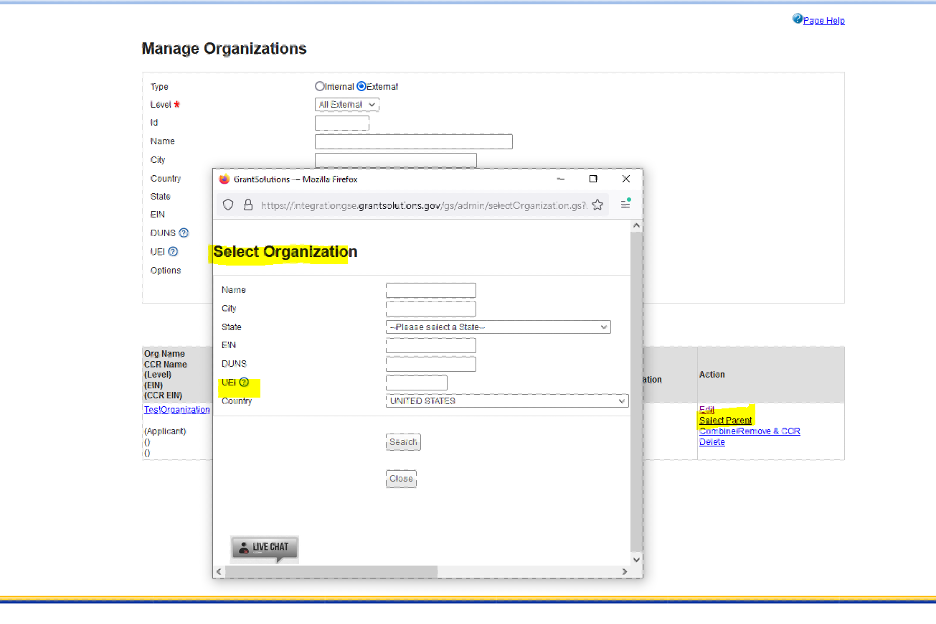This screenshot has height=624, width=936.
Task: Click the shield tracking protection icon
Action: [228, 204]
